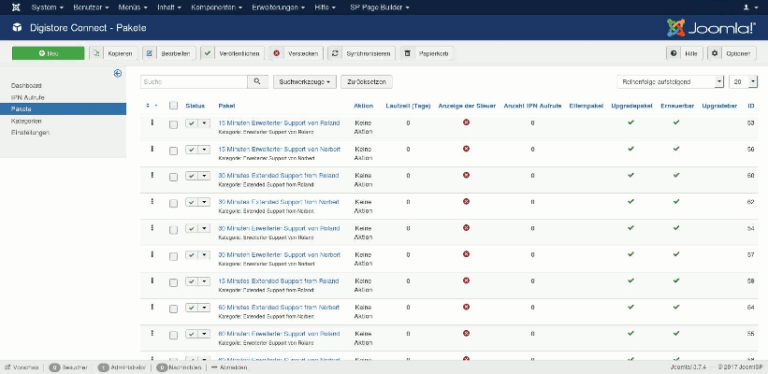Click the Bearbeiten toolbar button
This screenshot has height=374, width=768.
coord(169,53)
